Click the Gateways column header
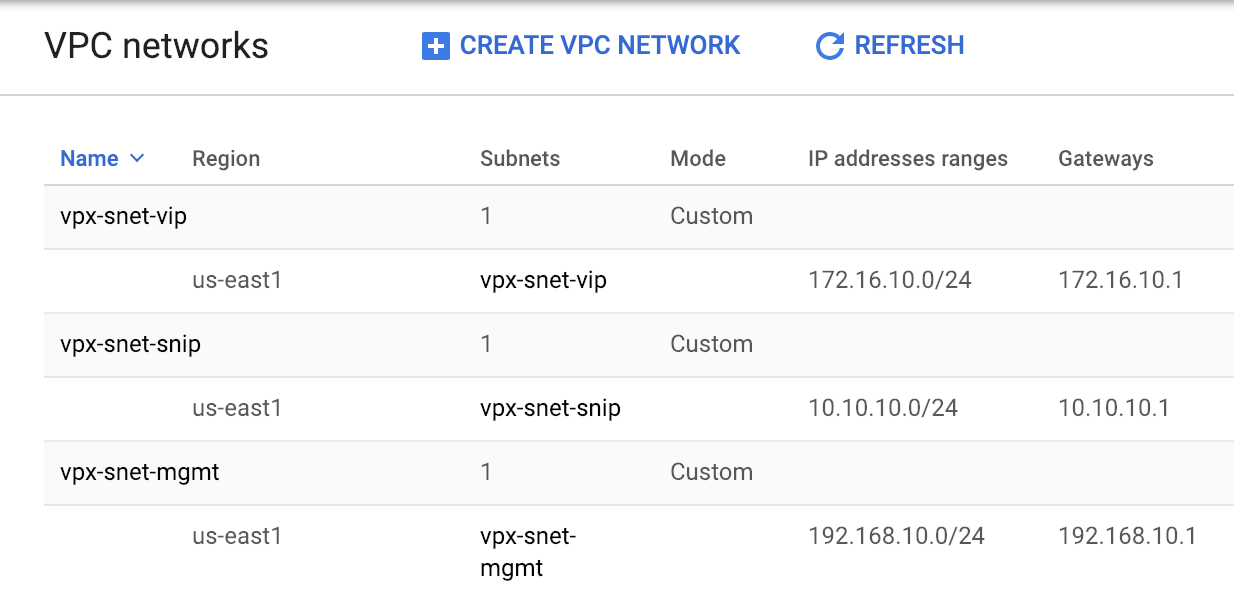Viewport: 1234px width, 594px height. (1106, 158)
